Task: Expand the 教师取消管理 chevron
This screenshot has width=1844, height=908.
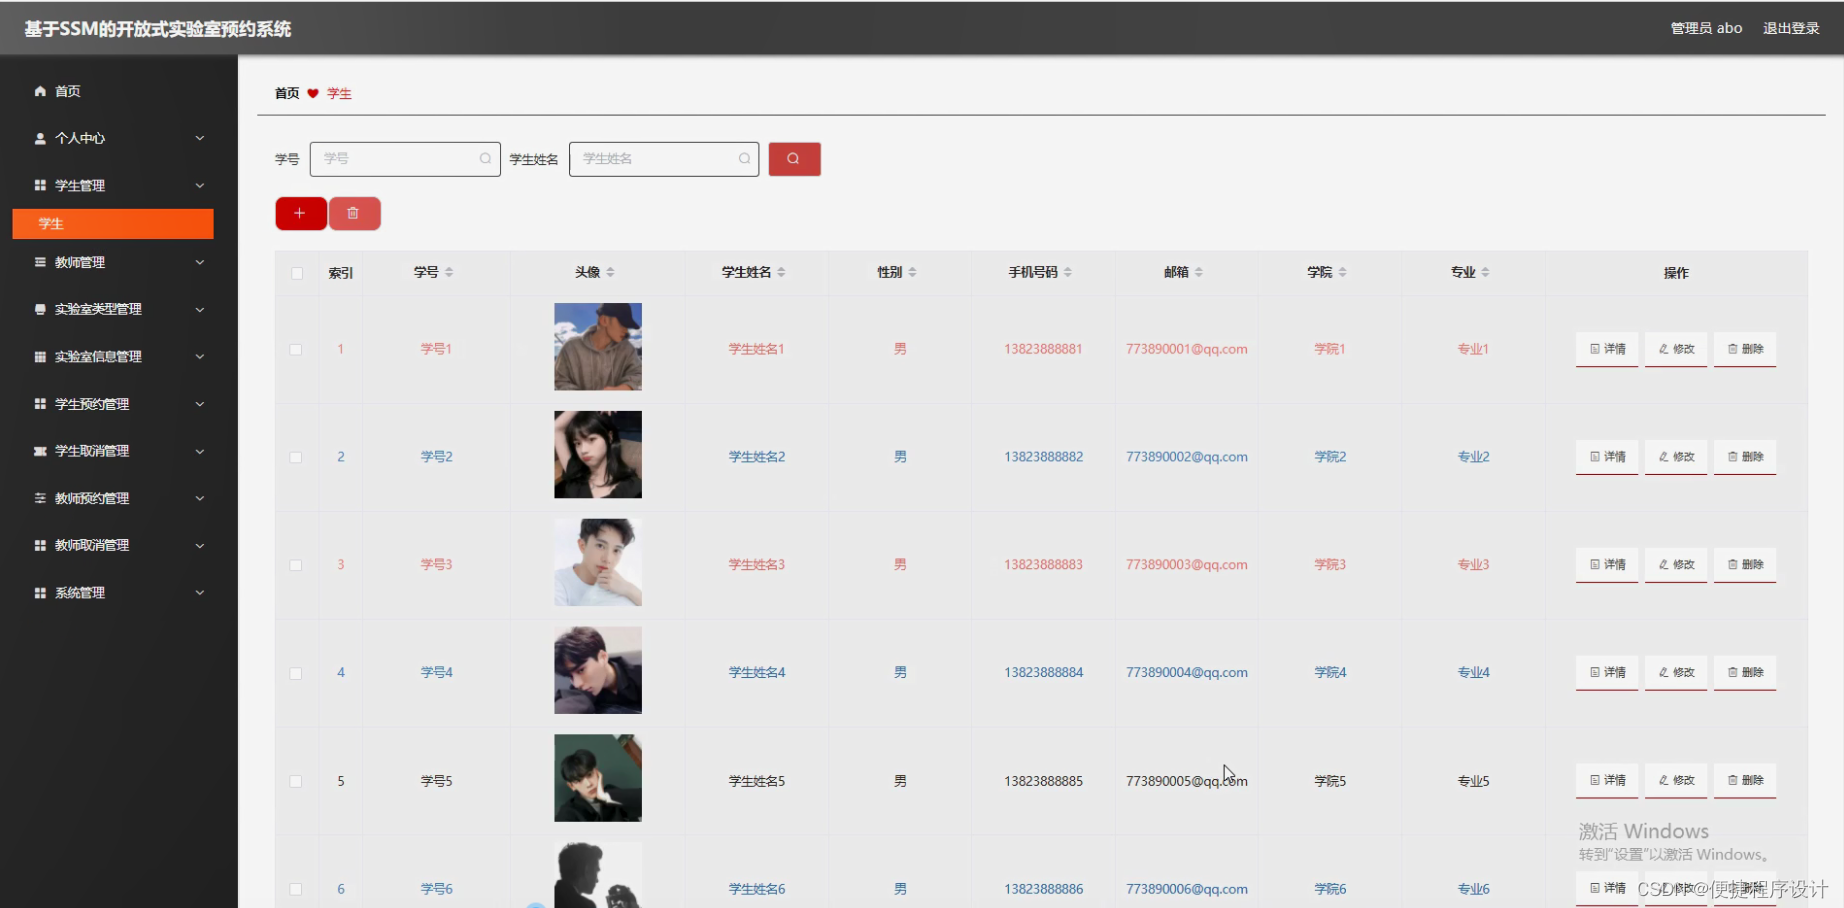Action: 200,545
